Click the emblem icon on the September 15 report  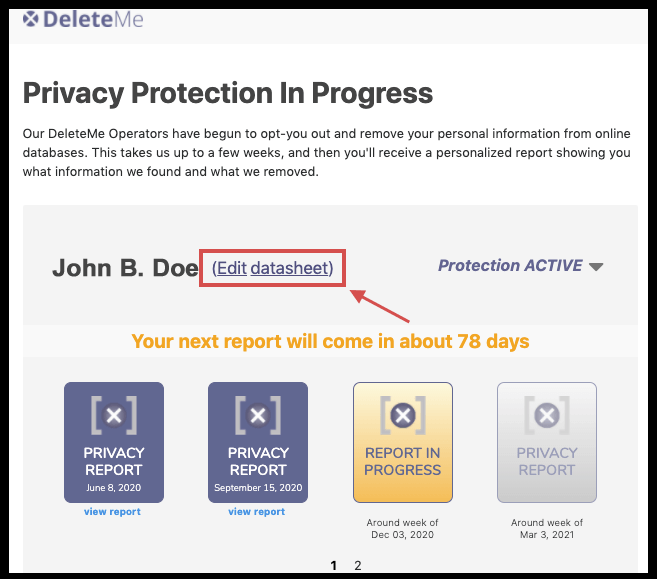tap(258, 414)
